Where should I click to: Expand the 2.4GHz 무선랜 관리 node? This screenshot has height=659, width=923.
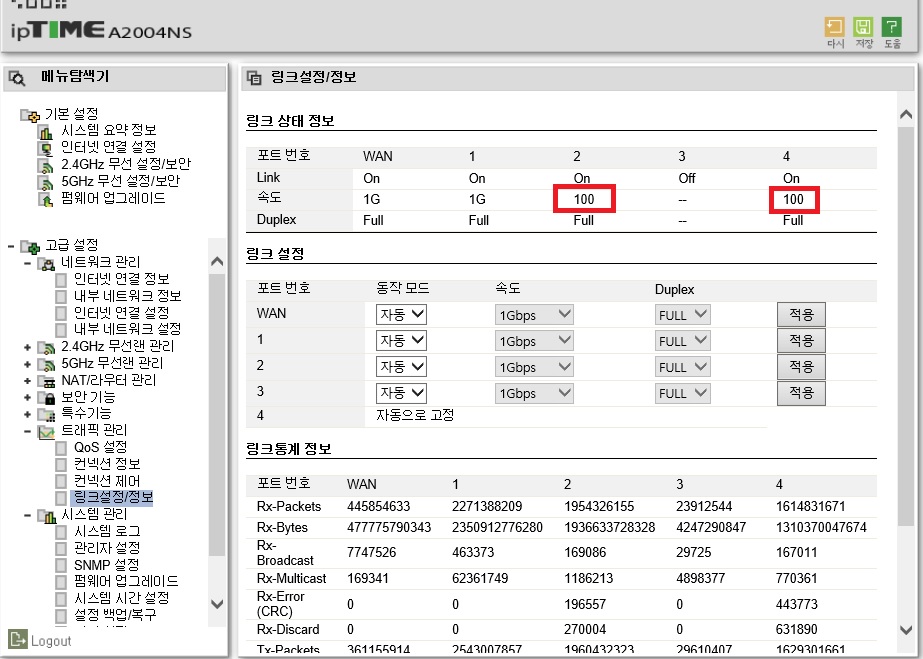pyautogui.click(x=27, y=348)
